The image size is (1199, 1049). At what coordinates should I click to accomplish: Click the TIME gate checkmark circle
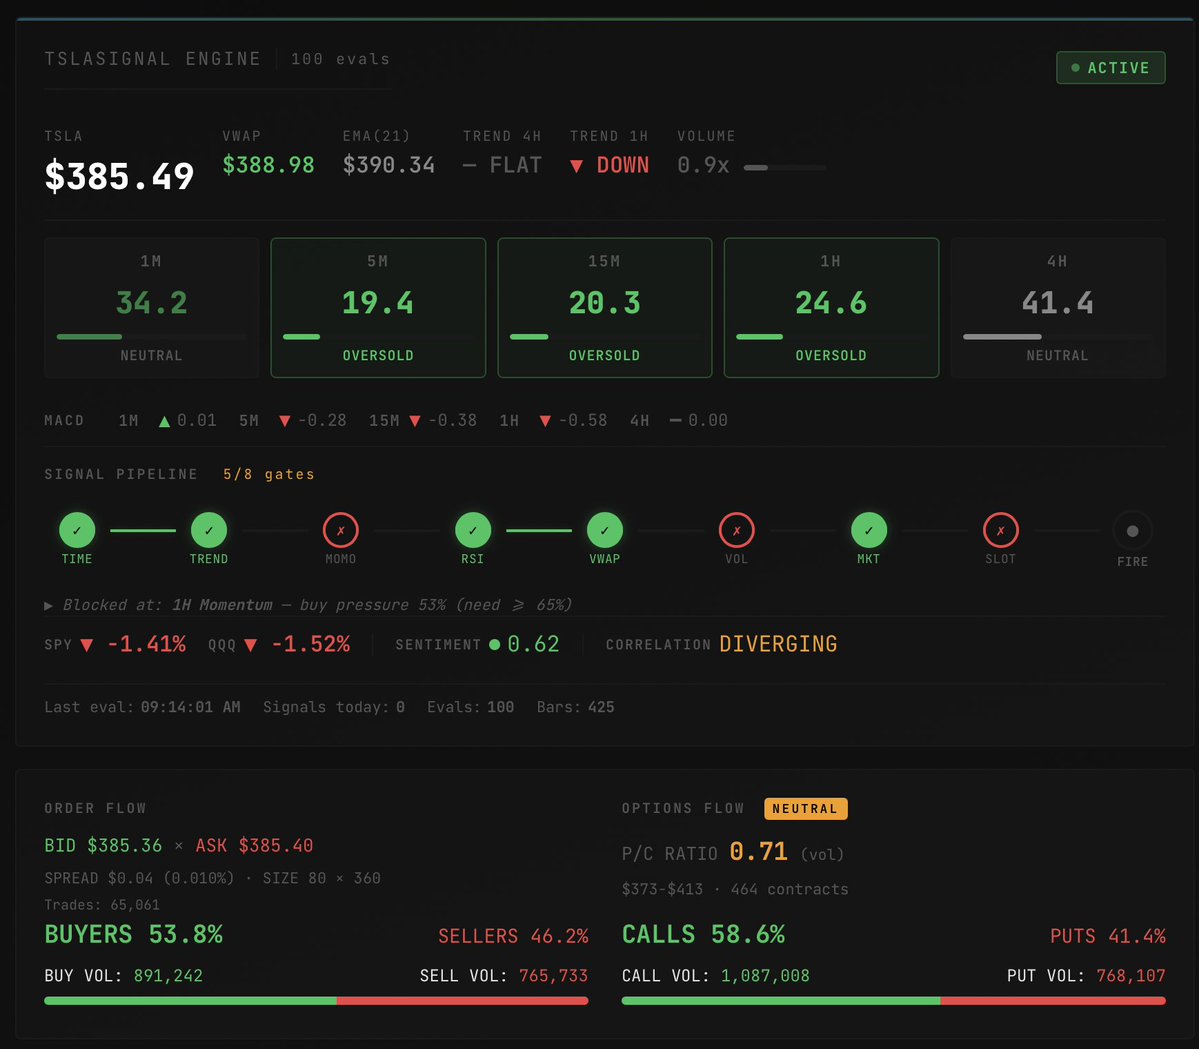click(x=77, y=530)
